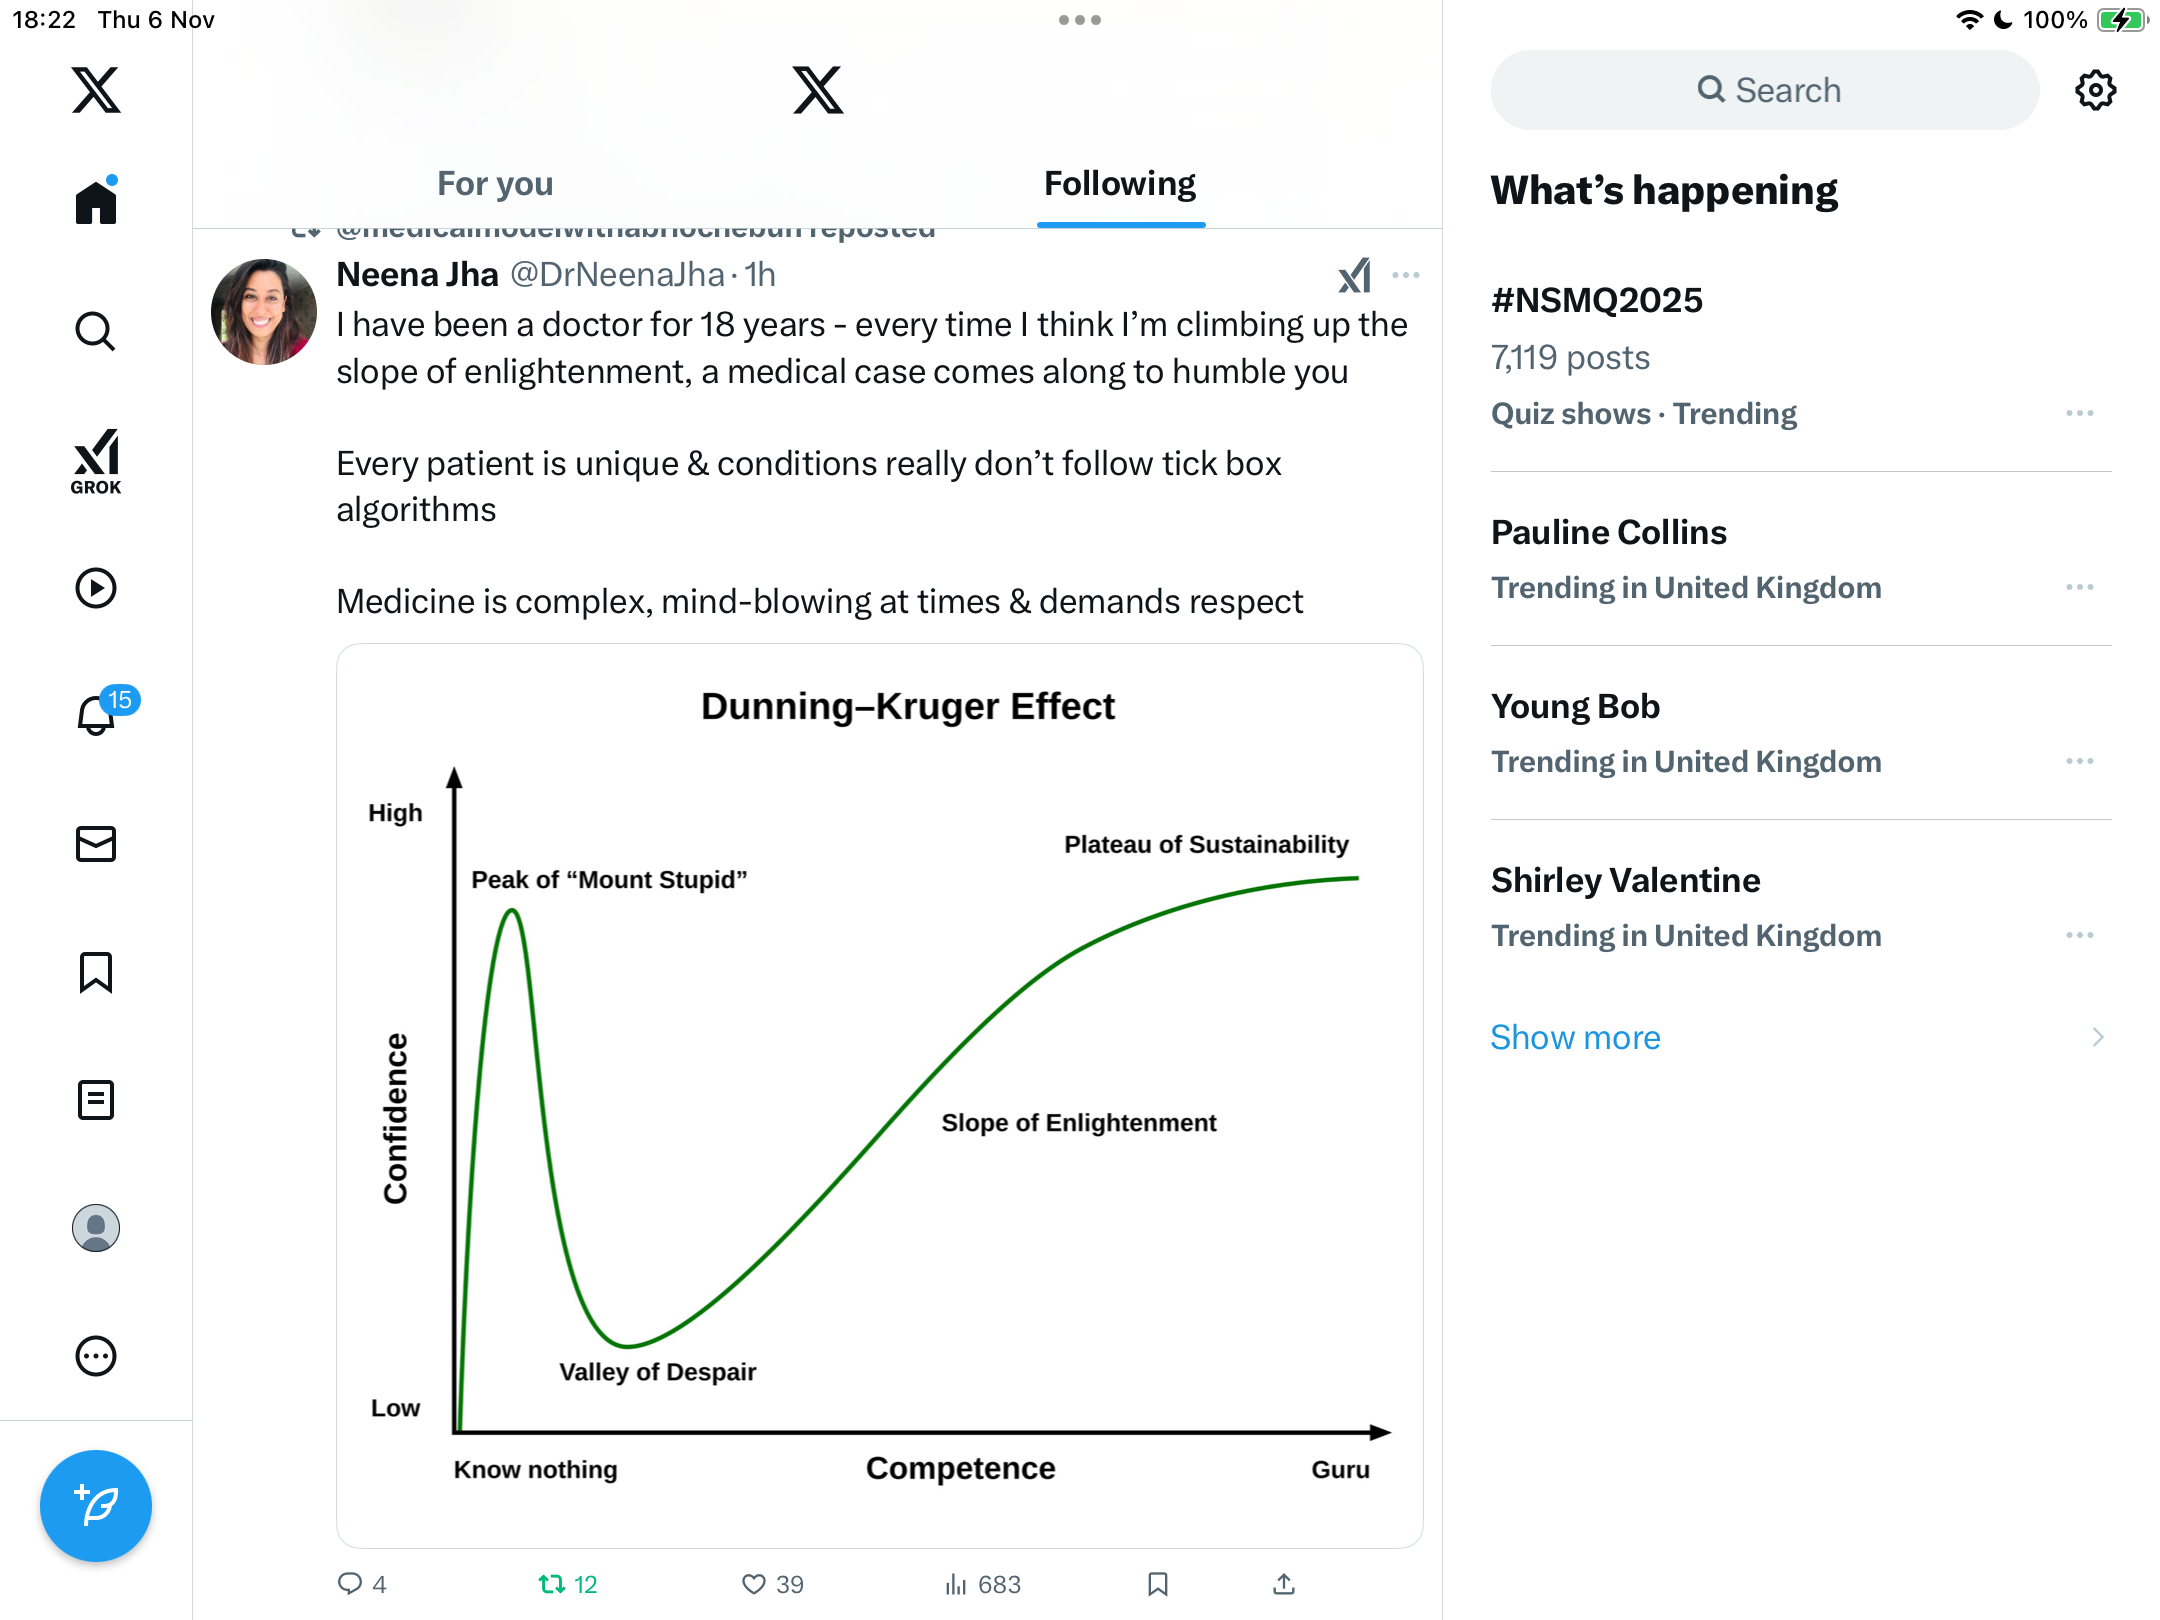2160x1620 pixels.
Task: Open notifications bell with 15 badge
Action: [x=97, y=715]
